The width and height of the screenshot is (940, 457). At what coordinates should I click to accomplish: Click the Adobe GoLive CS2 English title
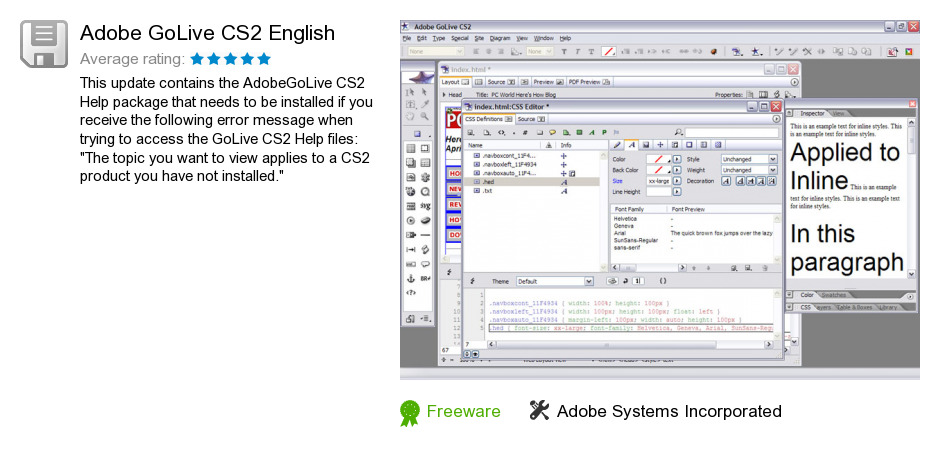click(207, 32)
